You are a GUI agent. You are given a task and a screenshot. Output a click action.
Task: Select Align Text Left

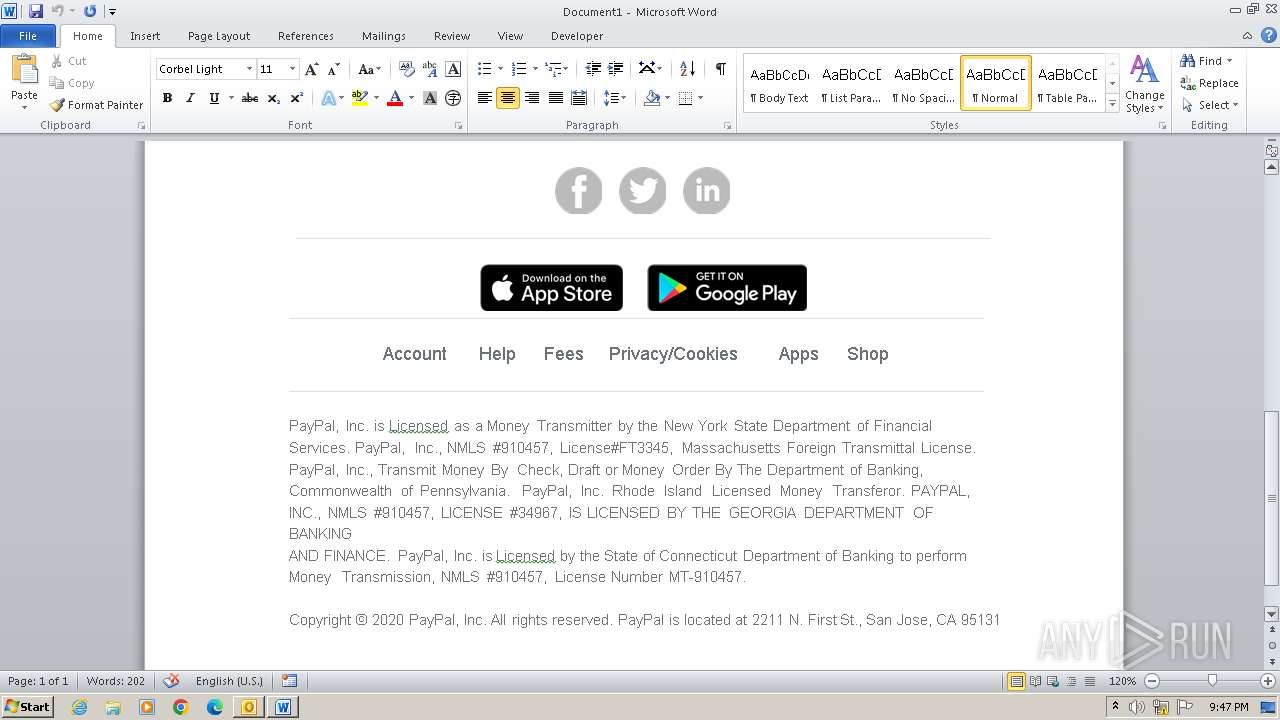point(485,98)
